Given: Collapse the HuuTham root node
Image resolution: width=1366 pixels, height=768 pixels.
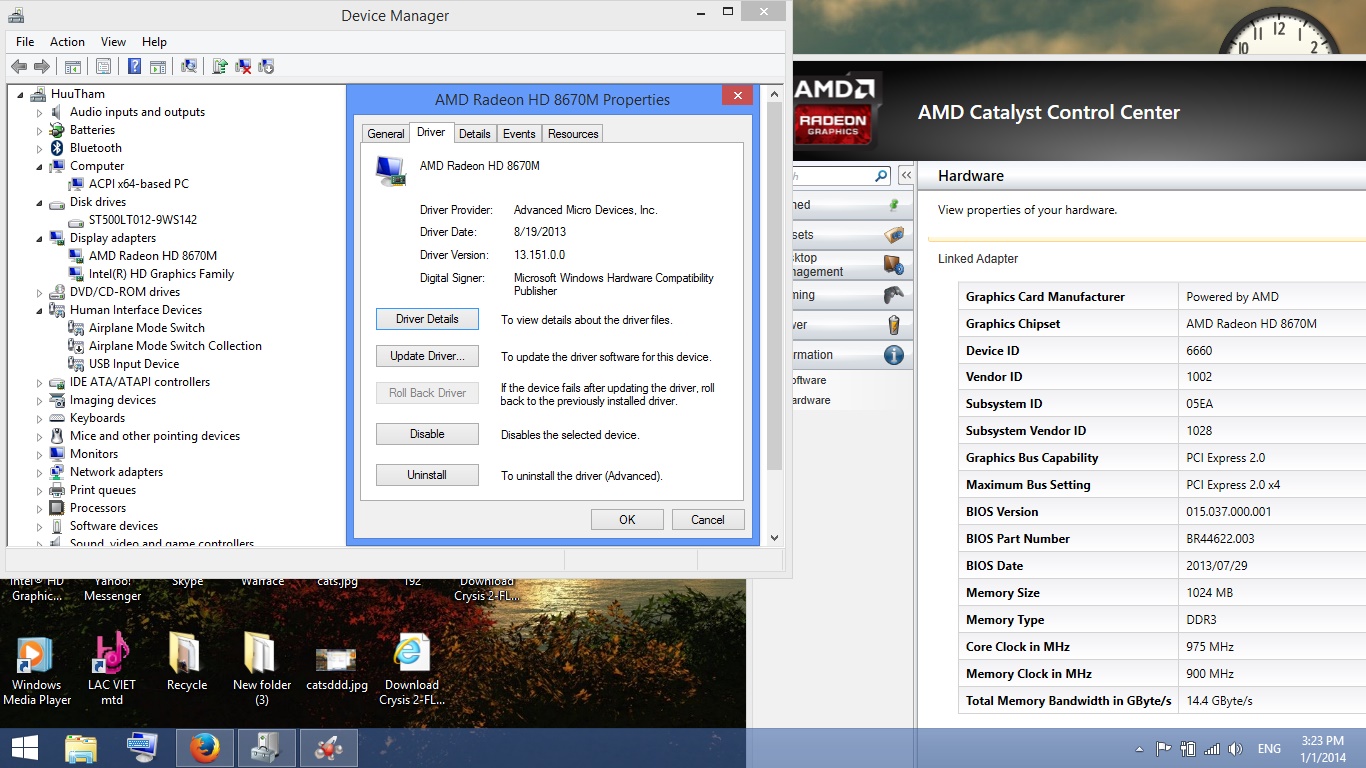Looking at the screenshot, I should (20, 94).
